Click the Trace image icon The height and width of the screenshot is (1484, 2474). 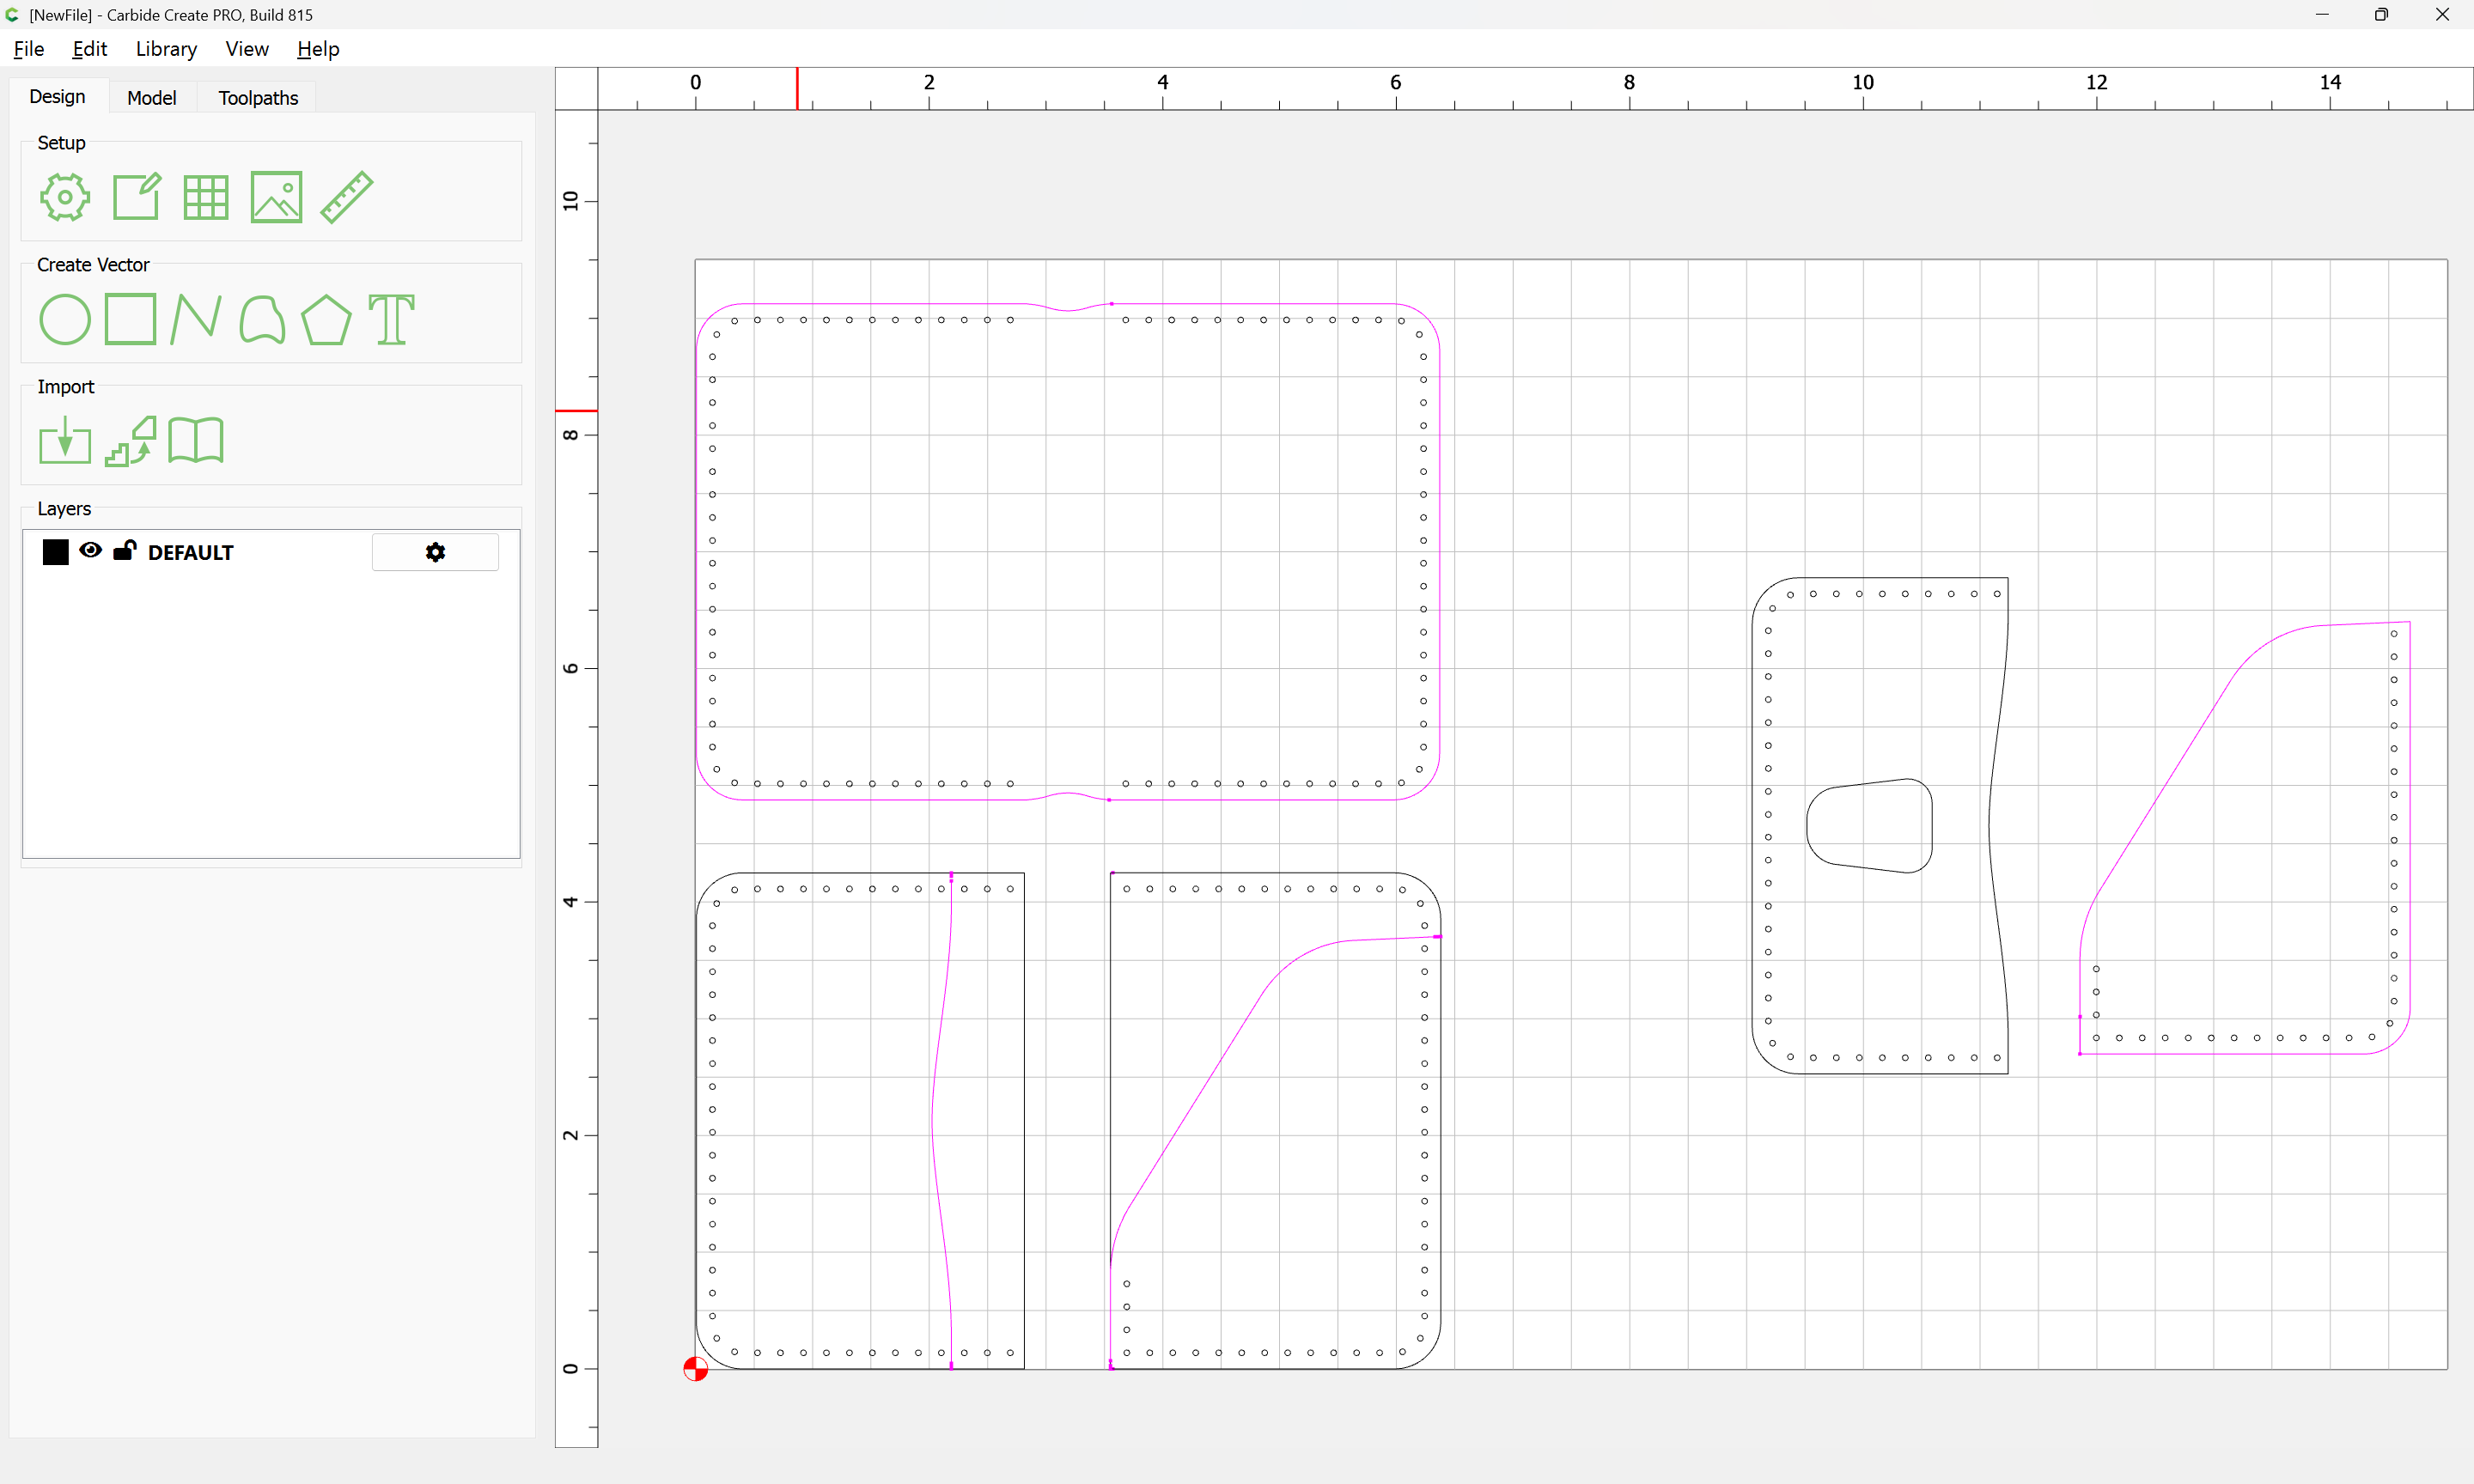point(131,441)
